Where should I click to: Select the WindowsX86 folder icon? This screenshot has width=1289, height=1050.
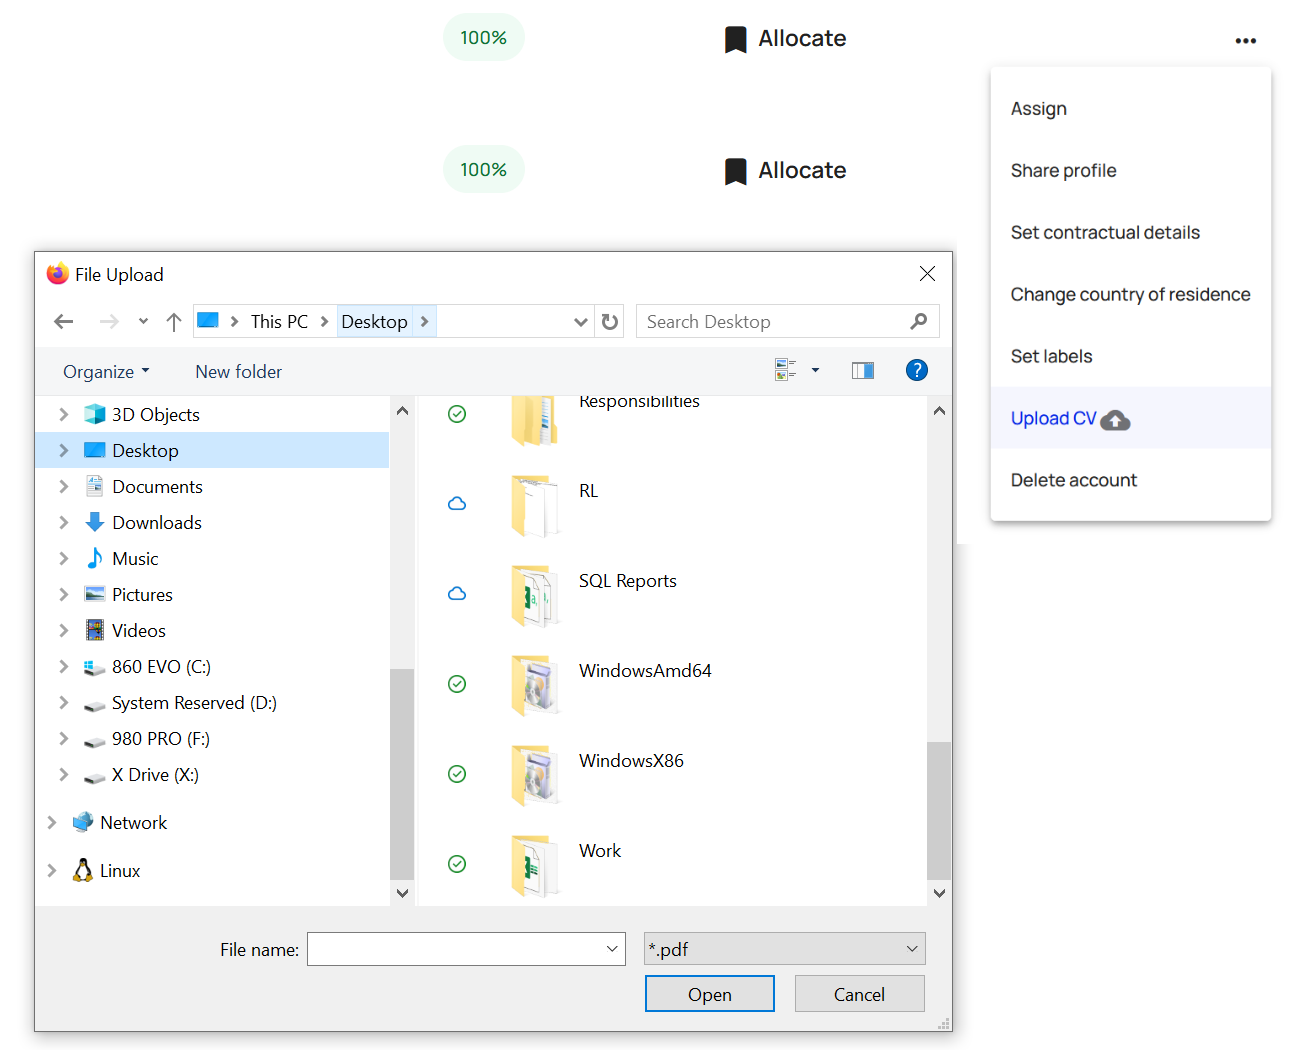(535, 776)
